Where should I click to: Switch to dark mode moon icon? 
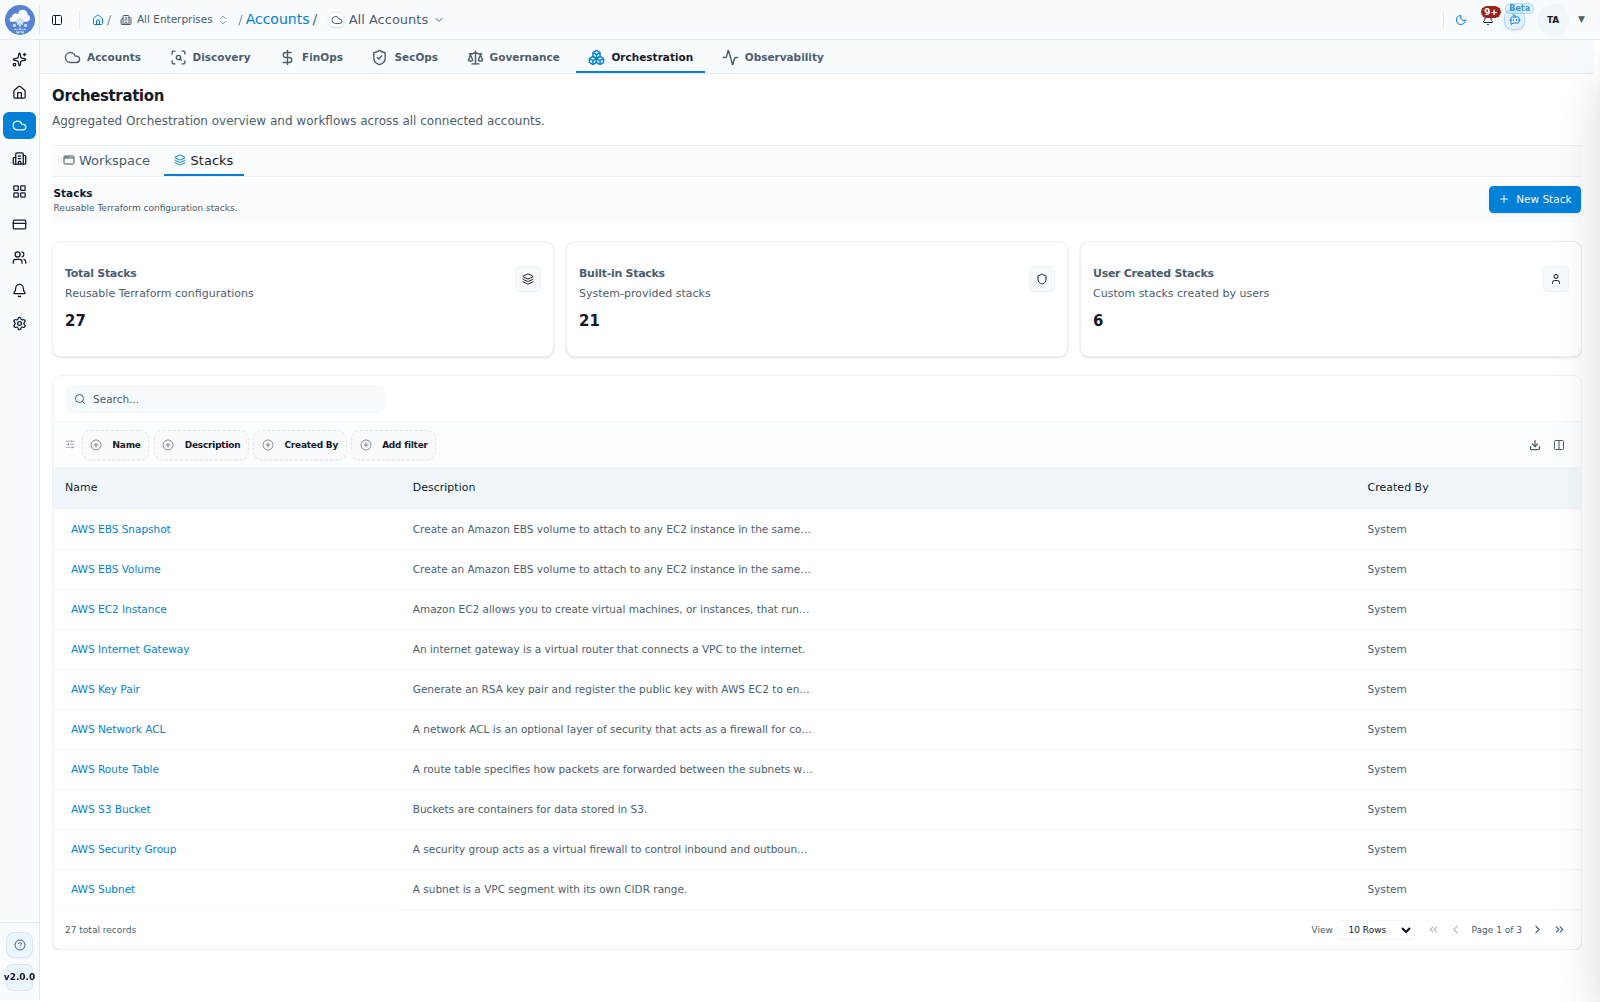click(1461, 20)
